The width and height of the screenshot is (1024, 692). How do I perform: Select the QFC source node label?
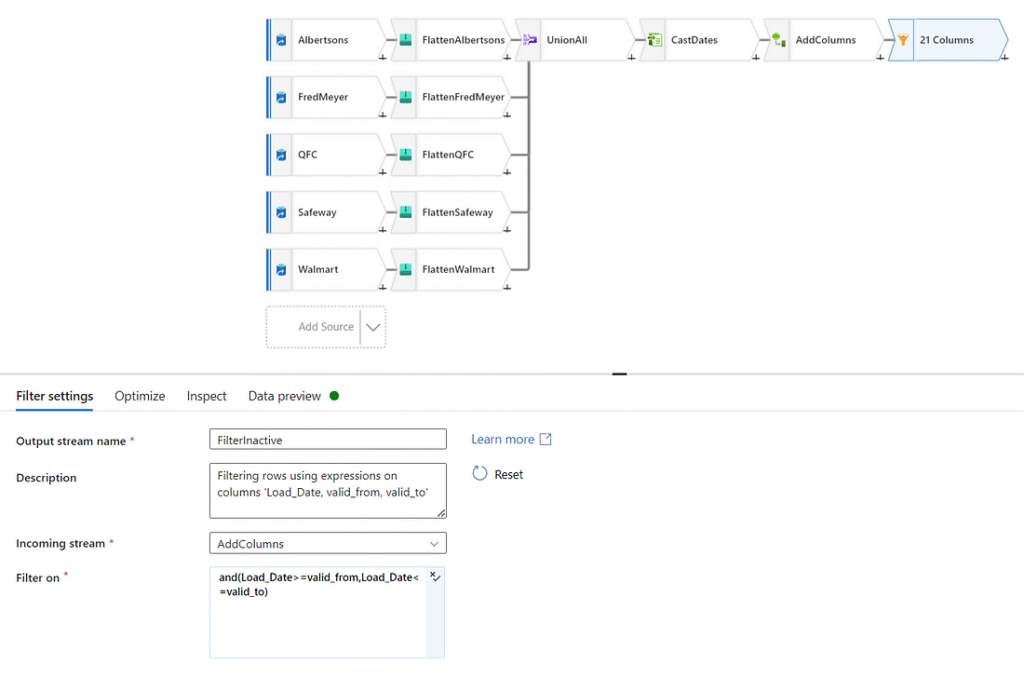pyautogui.click(x=308, y=155)
